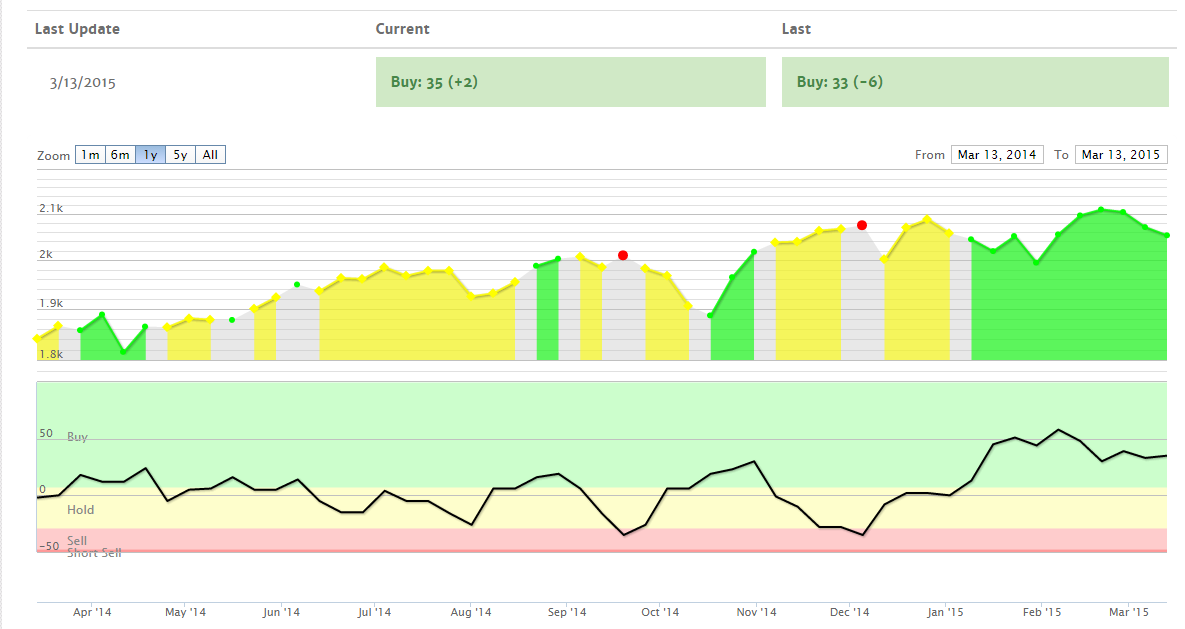Click the Last column header
Screen dimensions: 1185x629
(796, 29)
